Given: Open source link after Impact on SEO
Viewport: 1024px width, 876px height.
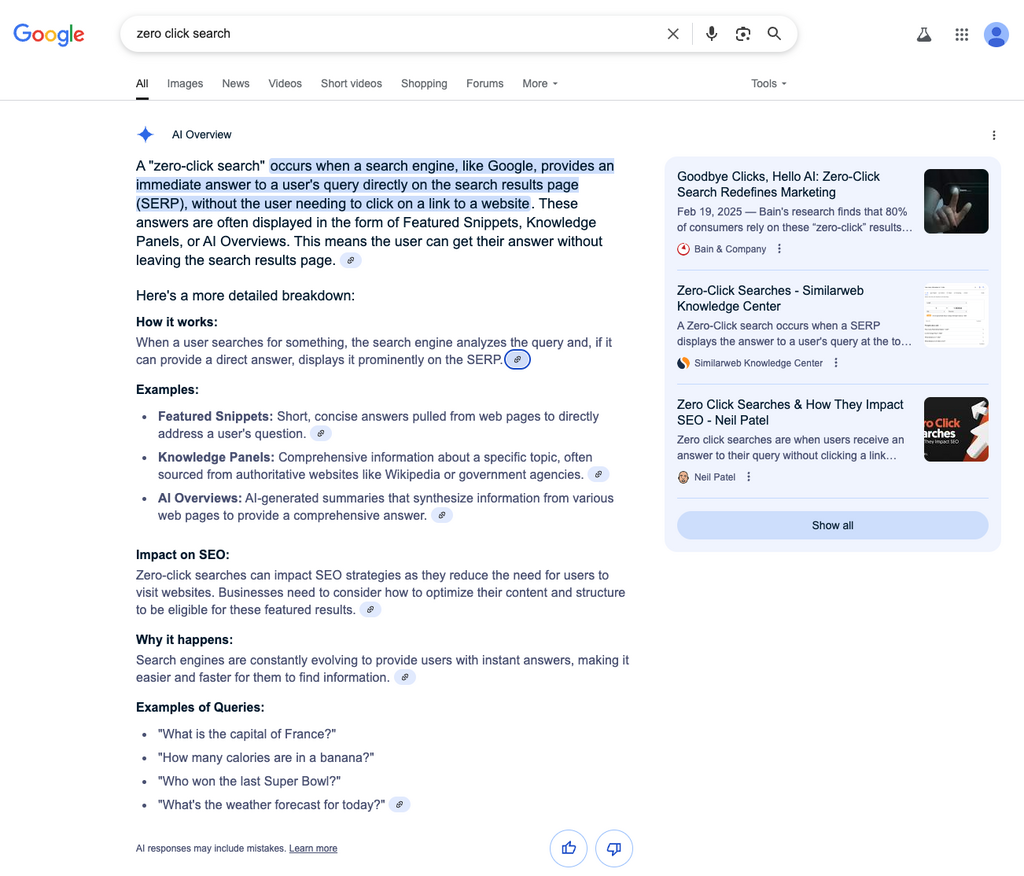Looking at the screenshot, I should 370,609.
